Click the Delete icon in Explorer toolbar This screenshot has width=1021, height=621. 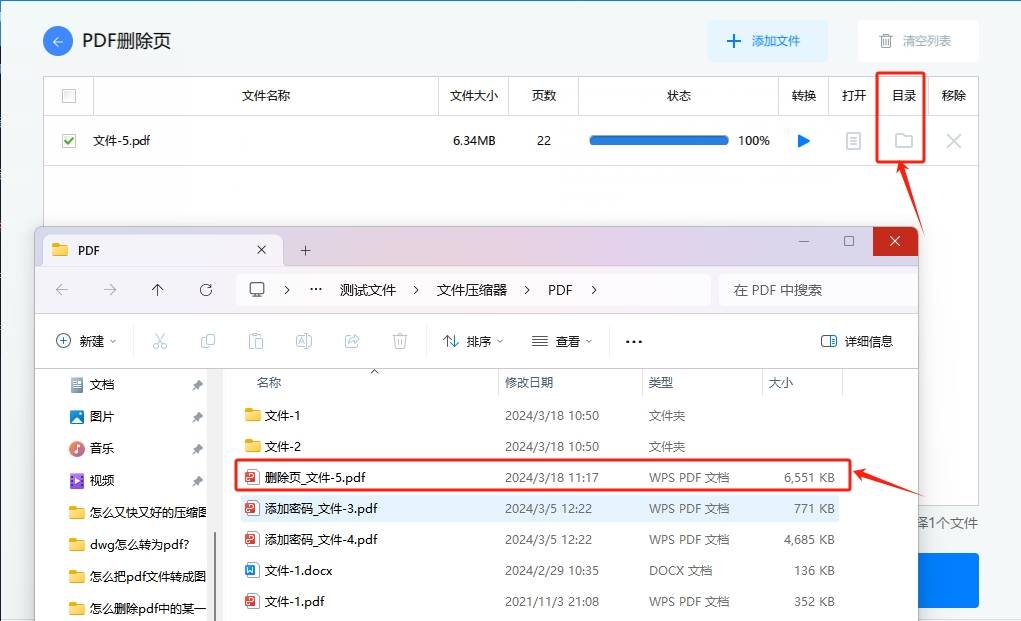[x=399, y=341]
